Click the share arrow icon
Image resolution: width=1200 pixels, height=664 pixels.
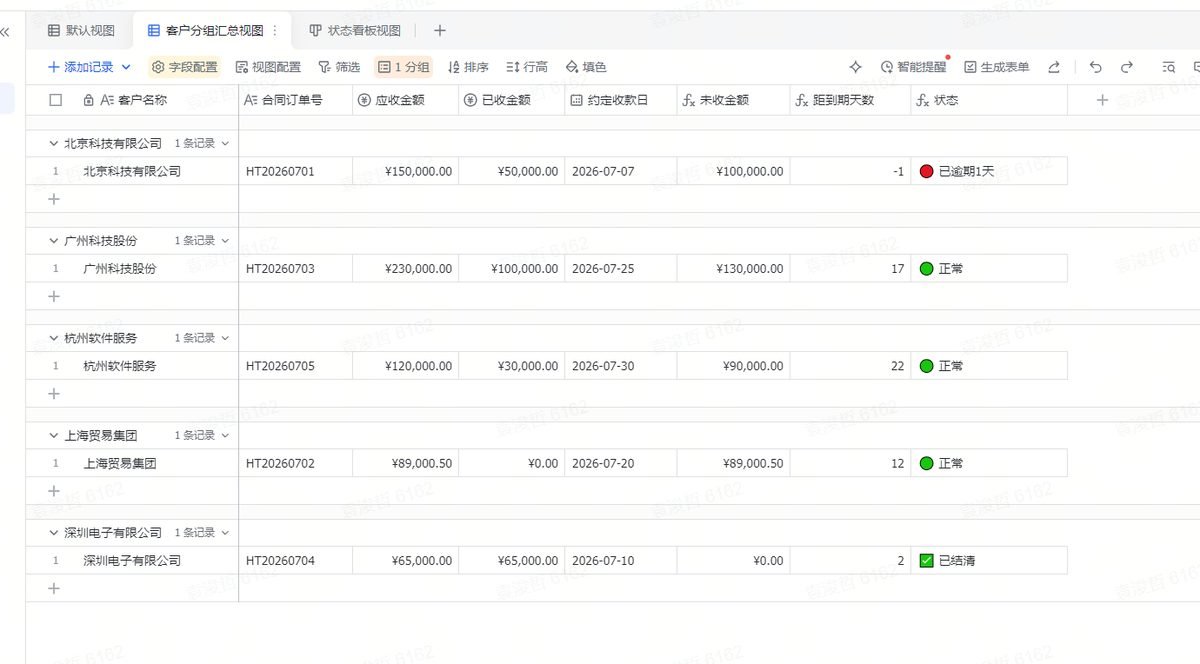coord(1053,67)
